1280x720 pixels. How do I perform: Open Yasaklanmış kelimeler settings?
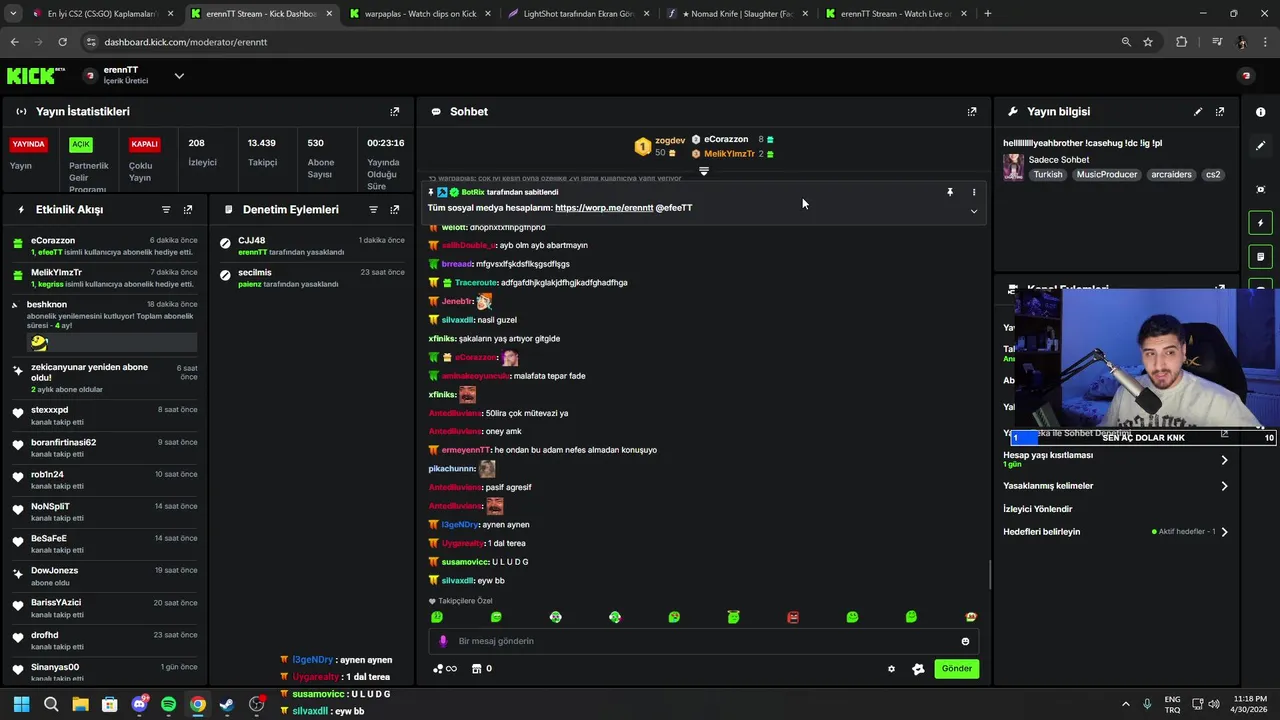[1116, 486]
